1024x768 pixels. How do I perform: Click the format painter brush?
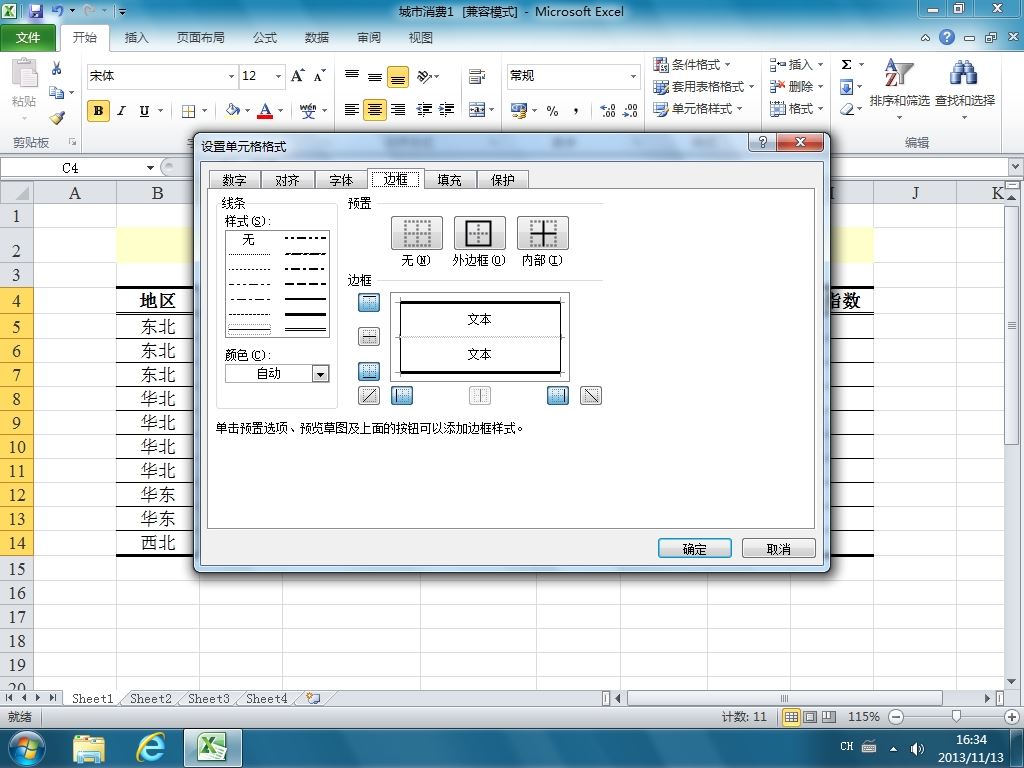[x=57, y=118]
